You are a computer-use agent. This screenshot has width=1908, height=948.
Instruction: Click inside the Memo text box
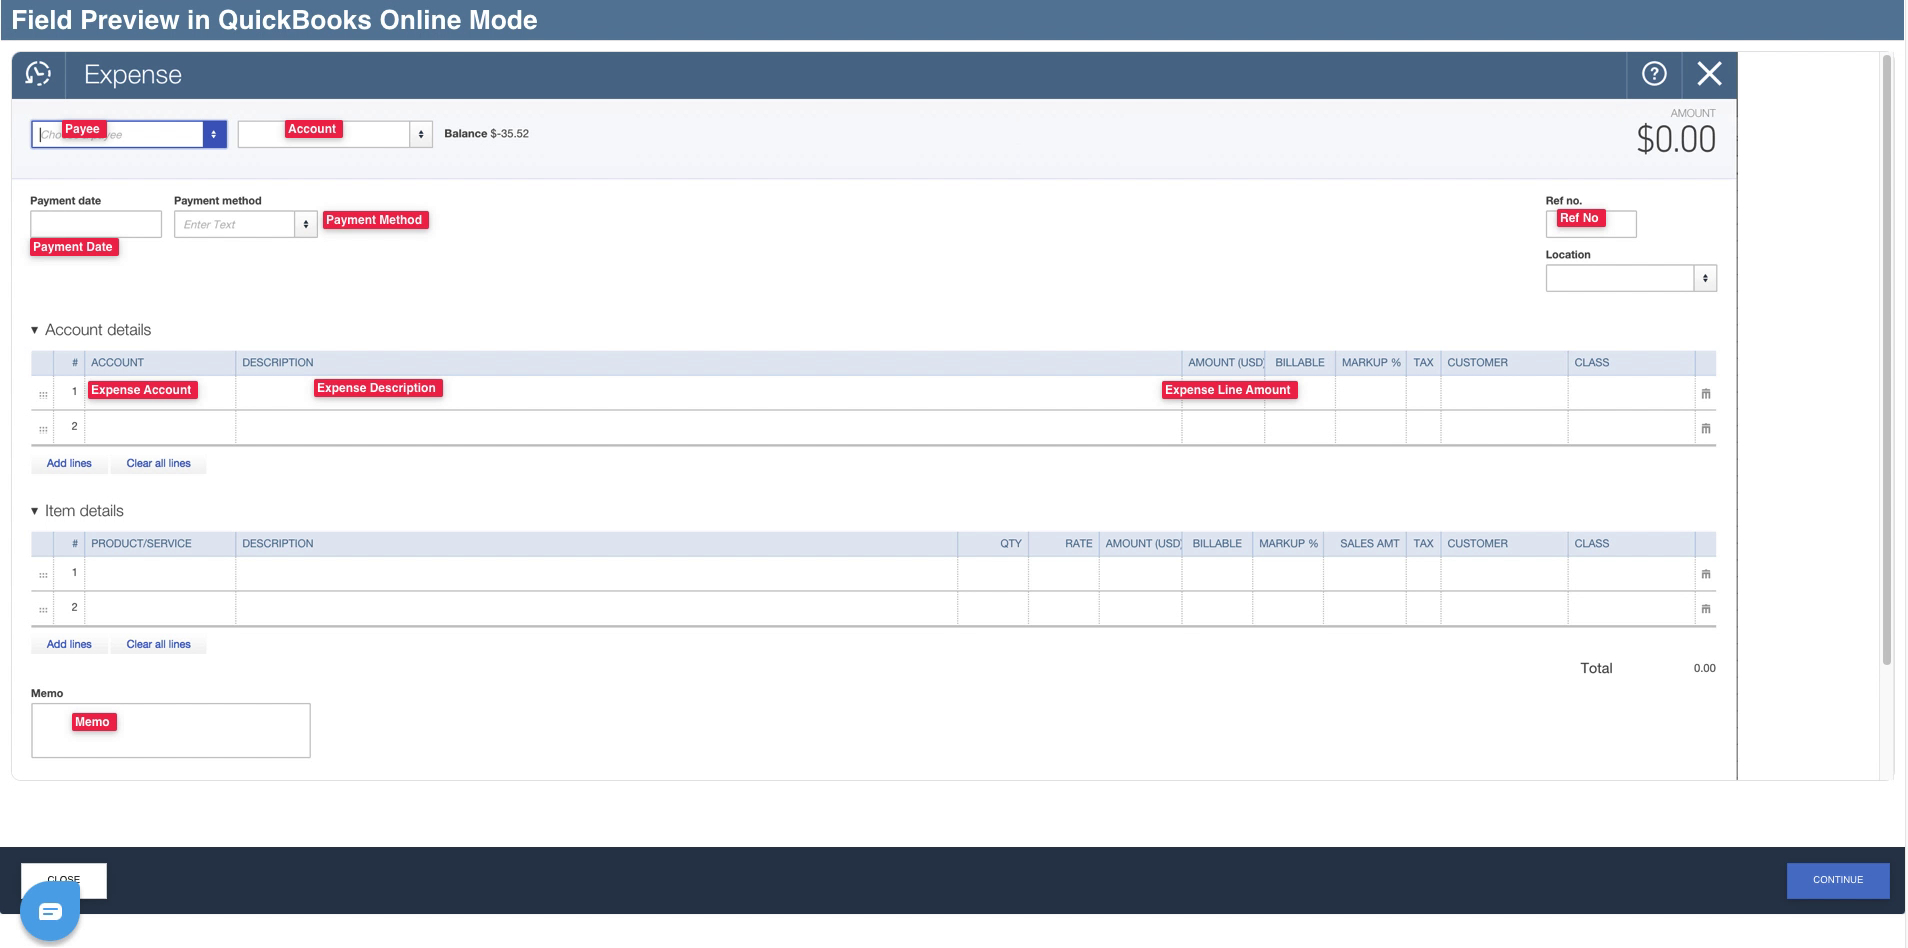[x=171, y=731]
